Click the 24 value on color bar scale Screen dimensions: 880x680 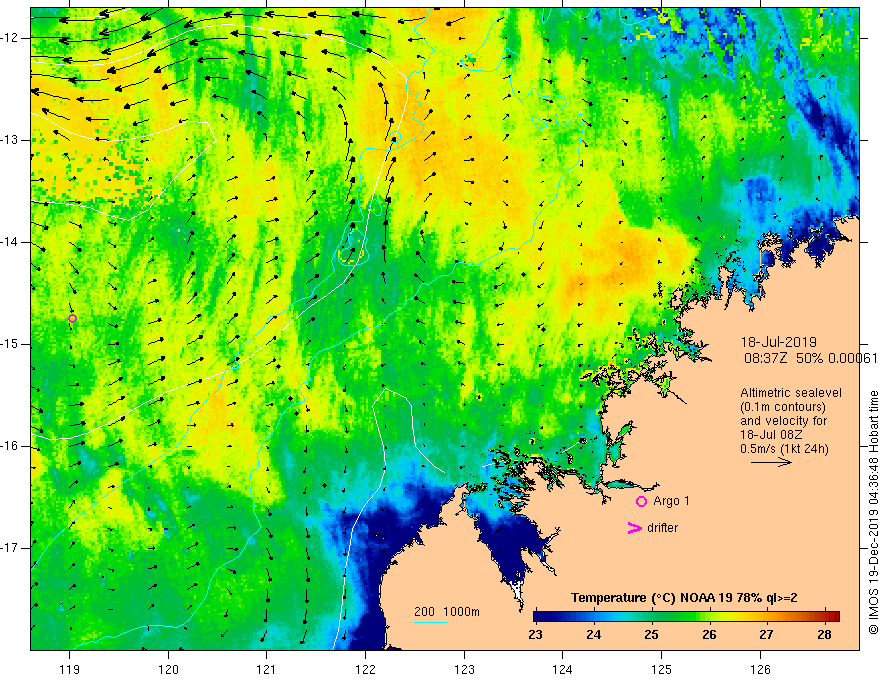click(x=594, y=635)
